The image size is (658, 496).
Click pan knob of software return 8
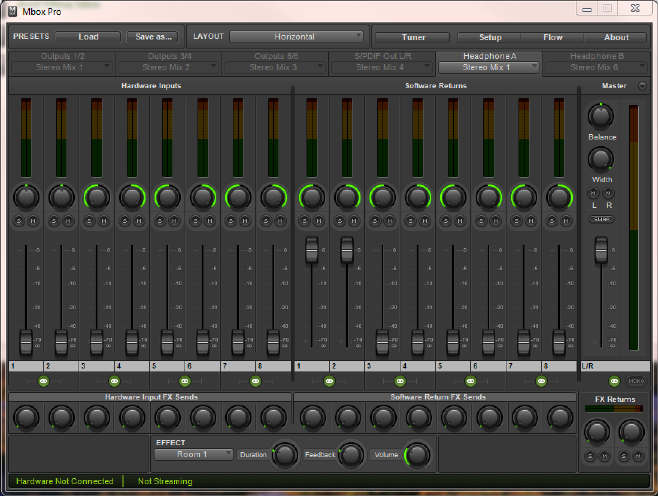coord(559,197)
